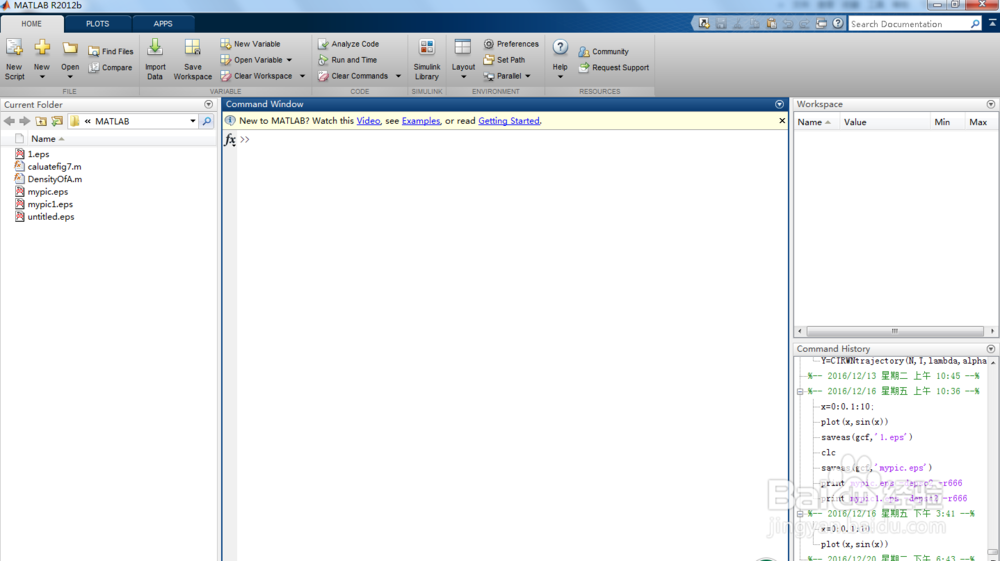Screen dimensions: 1000x561
Task: Click Run and Time
Action: (348, 60)
